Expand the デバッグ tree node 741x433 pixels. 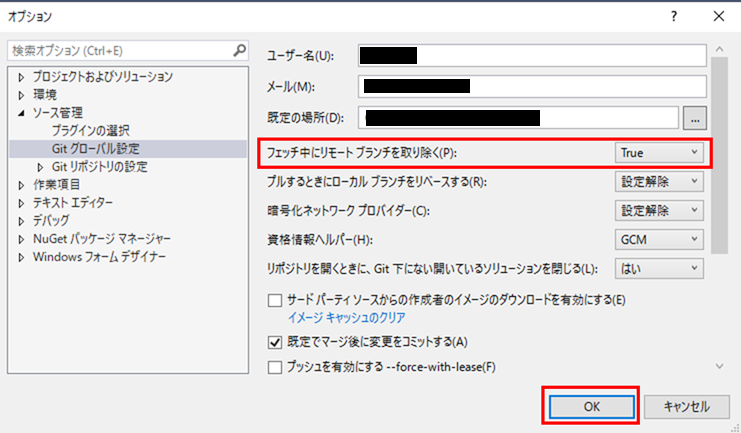(x=21, y=221)
